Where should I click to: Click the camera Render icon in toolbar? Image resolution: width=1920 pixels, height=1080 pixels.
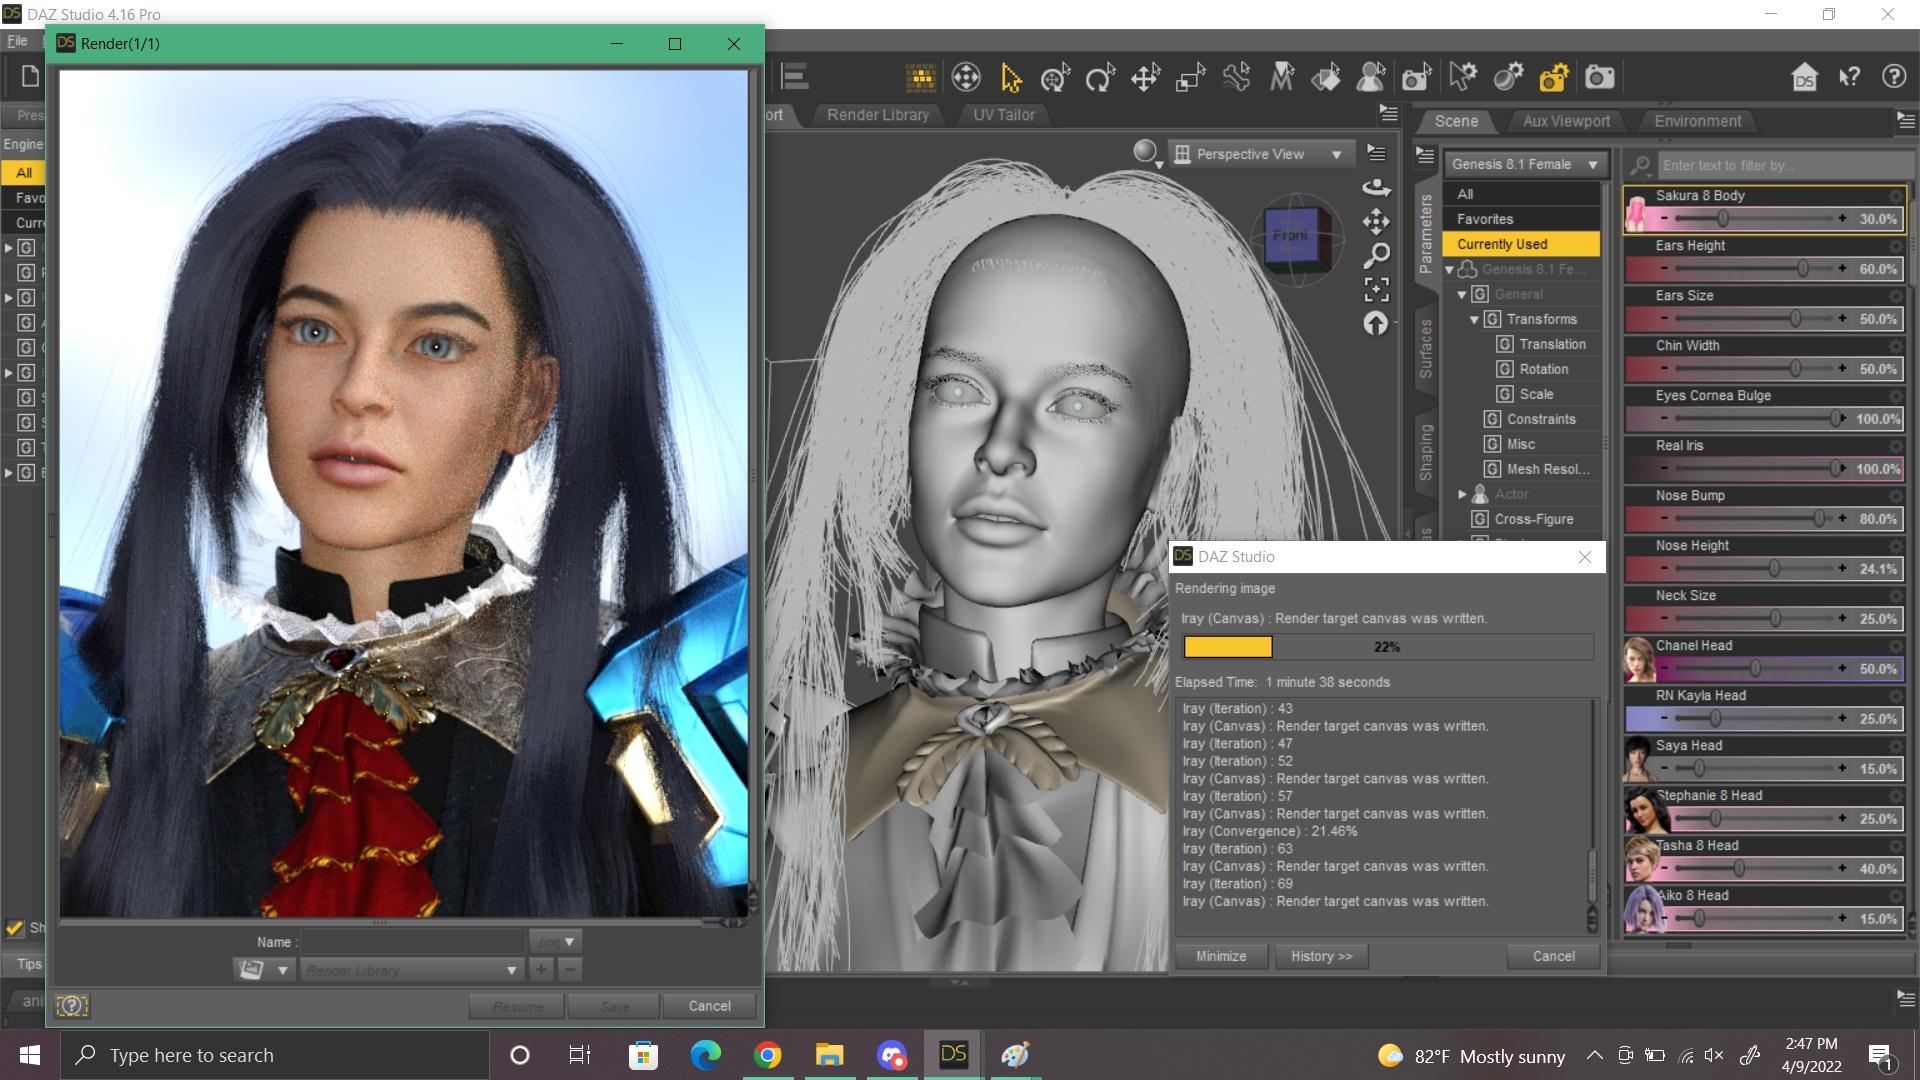click(1599, 77)
